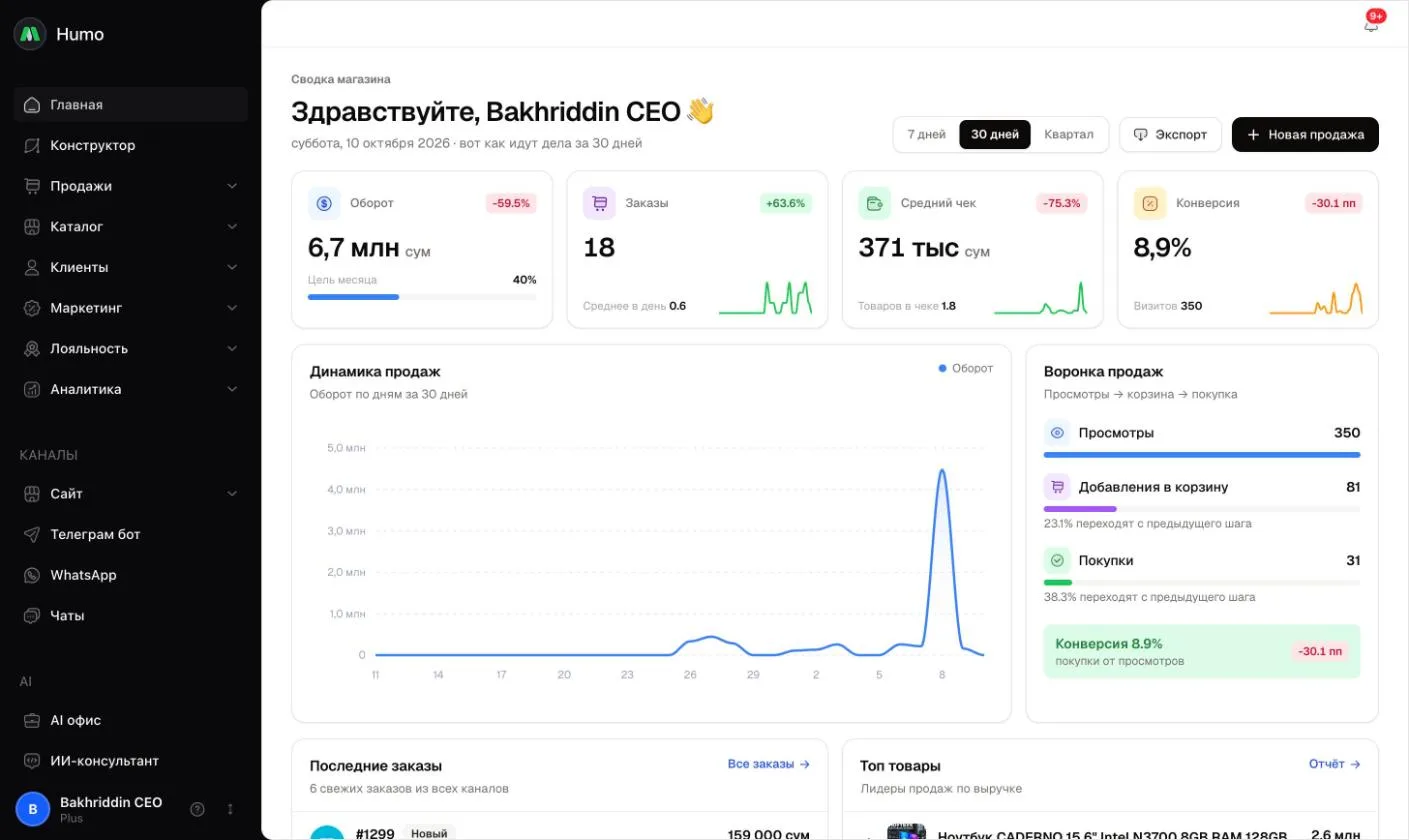This screenshot has width=1409, height=840.
Task: Open the notifications bell icon
Action: [1371, 24]
